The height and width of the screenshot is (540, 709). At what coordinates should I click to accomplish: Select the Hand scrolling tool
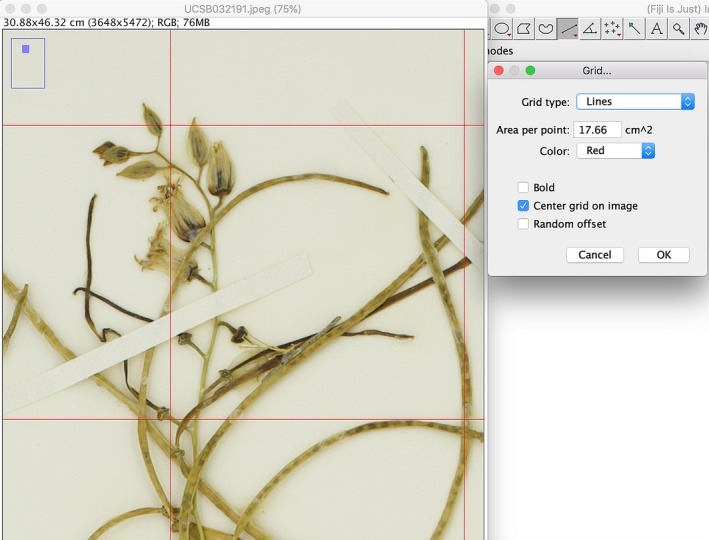coord(700,29)
